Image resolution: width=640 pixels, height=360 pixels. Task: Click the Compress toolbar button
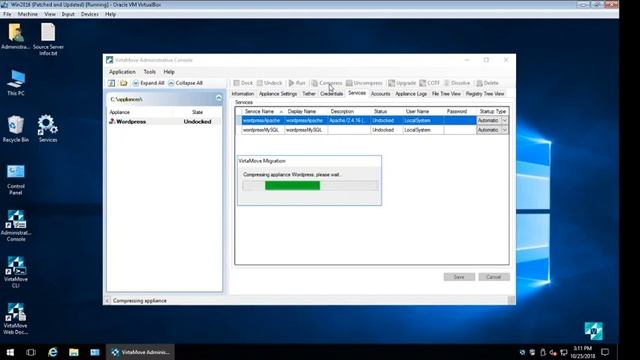pyautogui.click(x=327, y=83)
